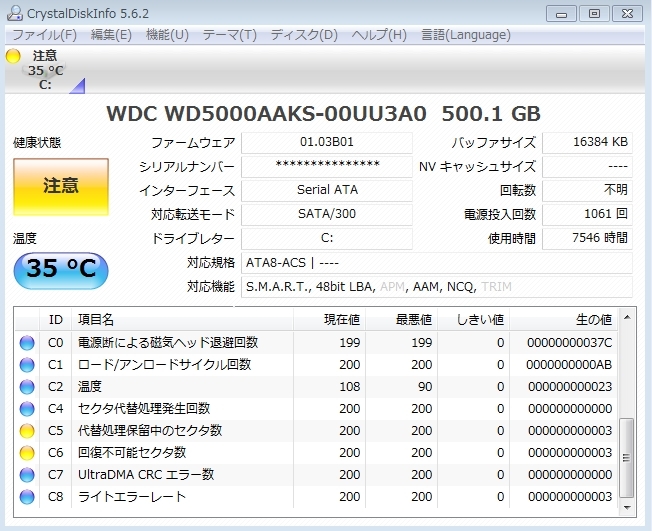652x531 pixels.
Task: Click the blue status icon for C4 row
Action: 27,409
